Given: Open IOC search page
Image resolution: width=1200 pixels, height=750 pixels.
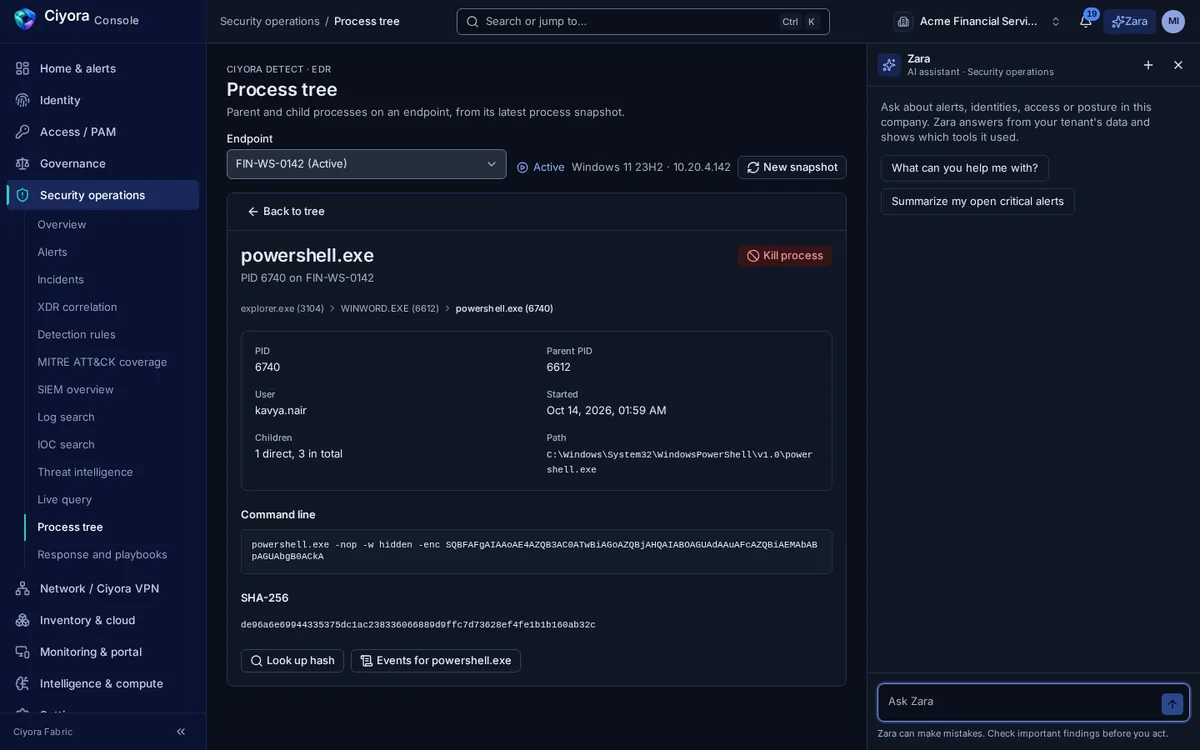Looking at the screenshot, I should [x=66, y=444].
